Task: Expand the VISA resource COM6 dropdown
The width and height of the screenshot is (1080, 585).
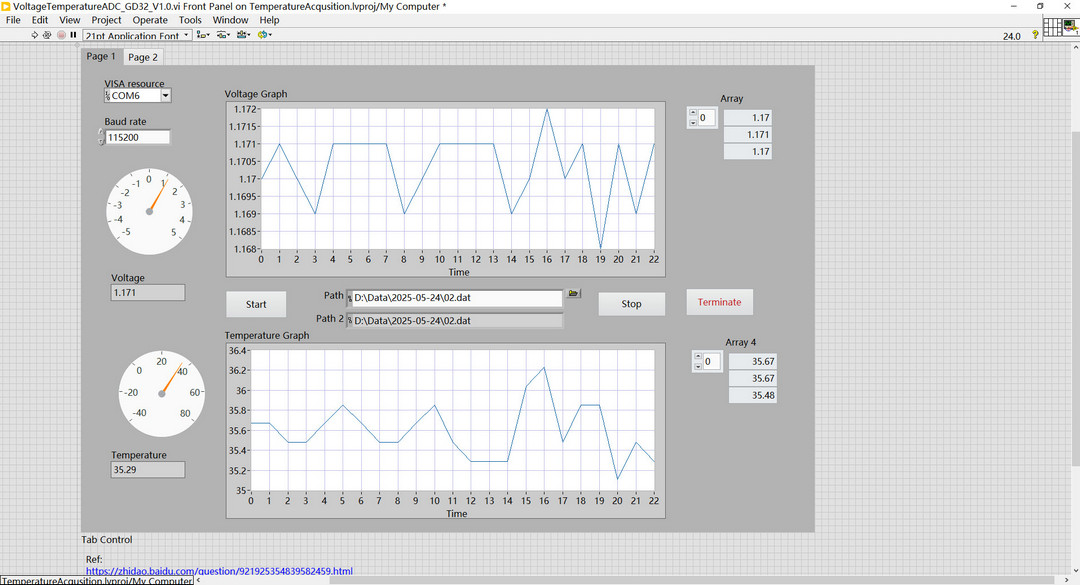Action: coord(165,96)
